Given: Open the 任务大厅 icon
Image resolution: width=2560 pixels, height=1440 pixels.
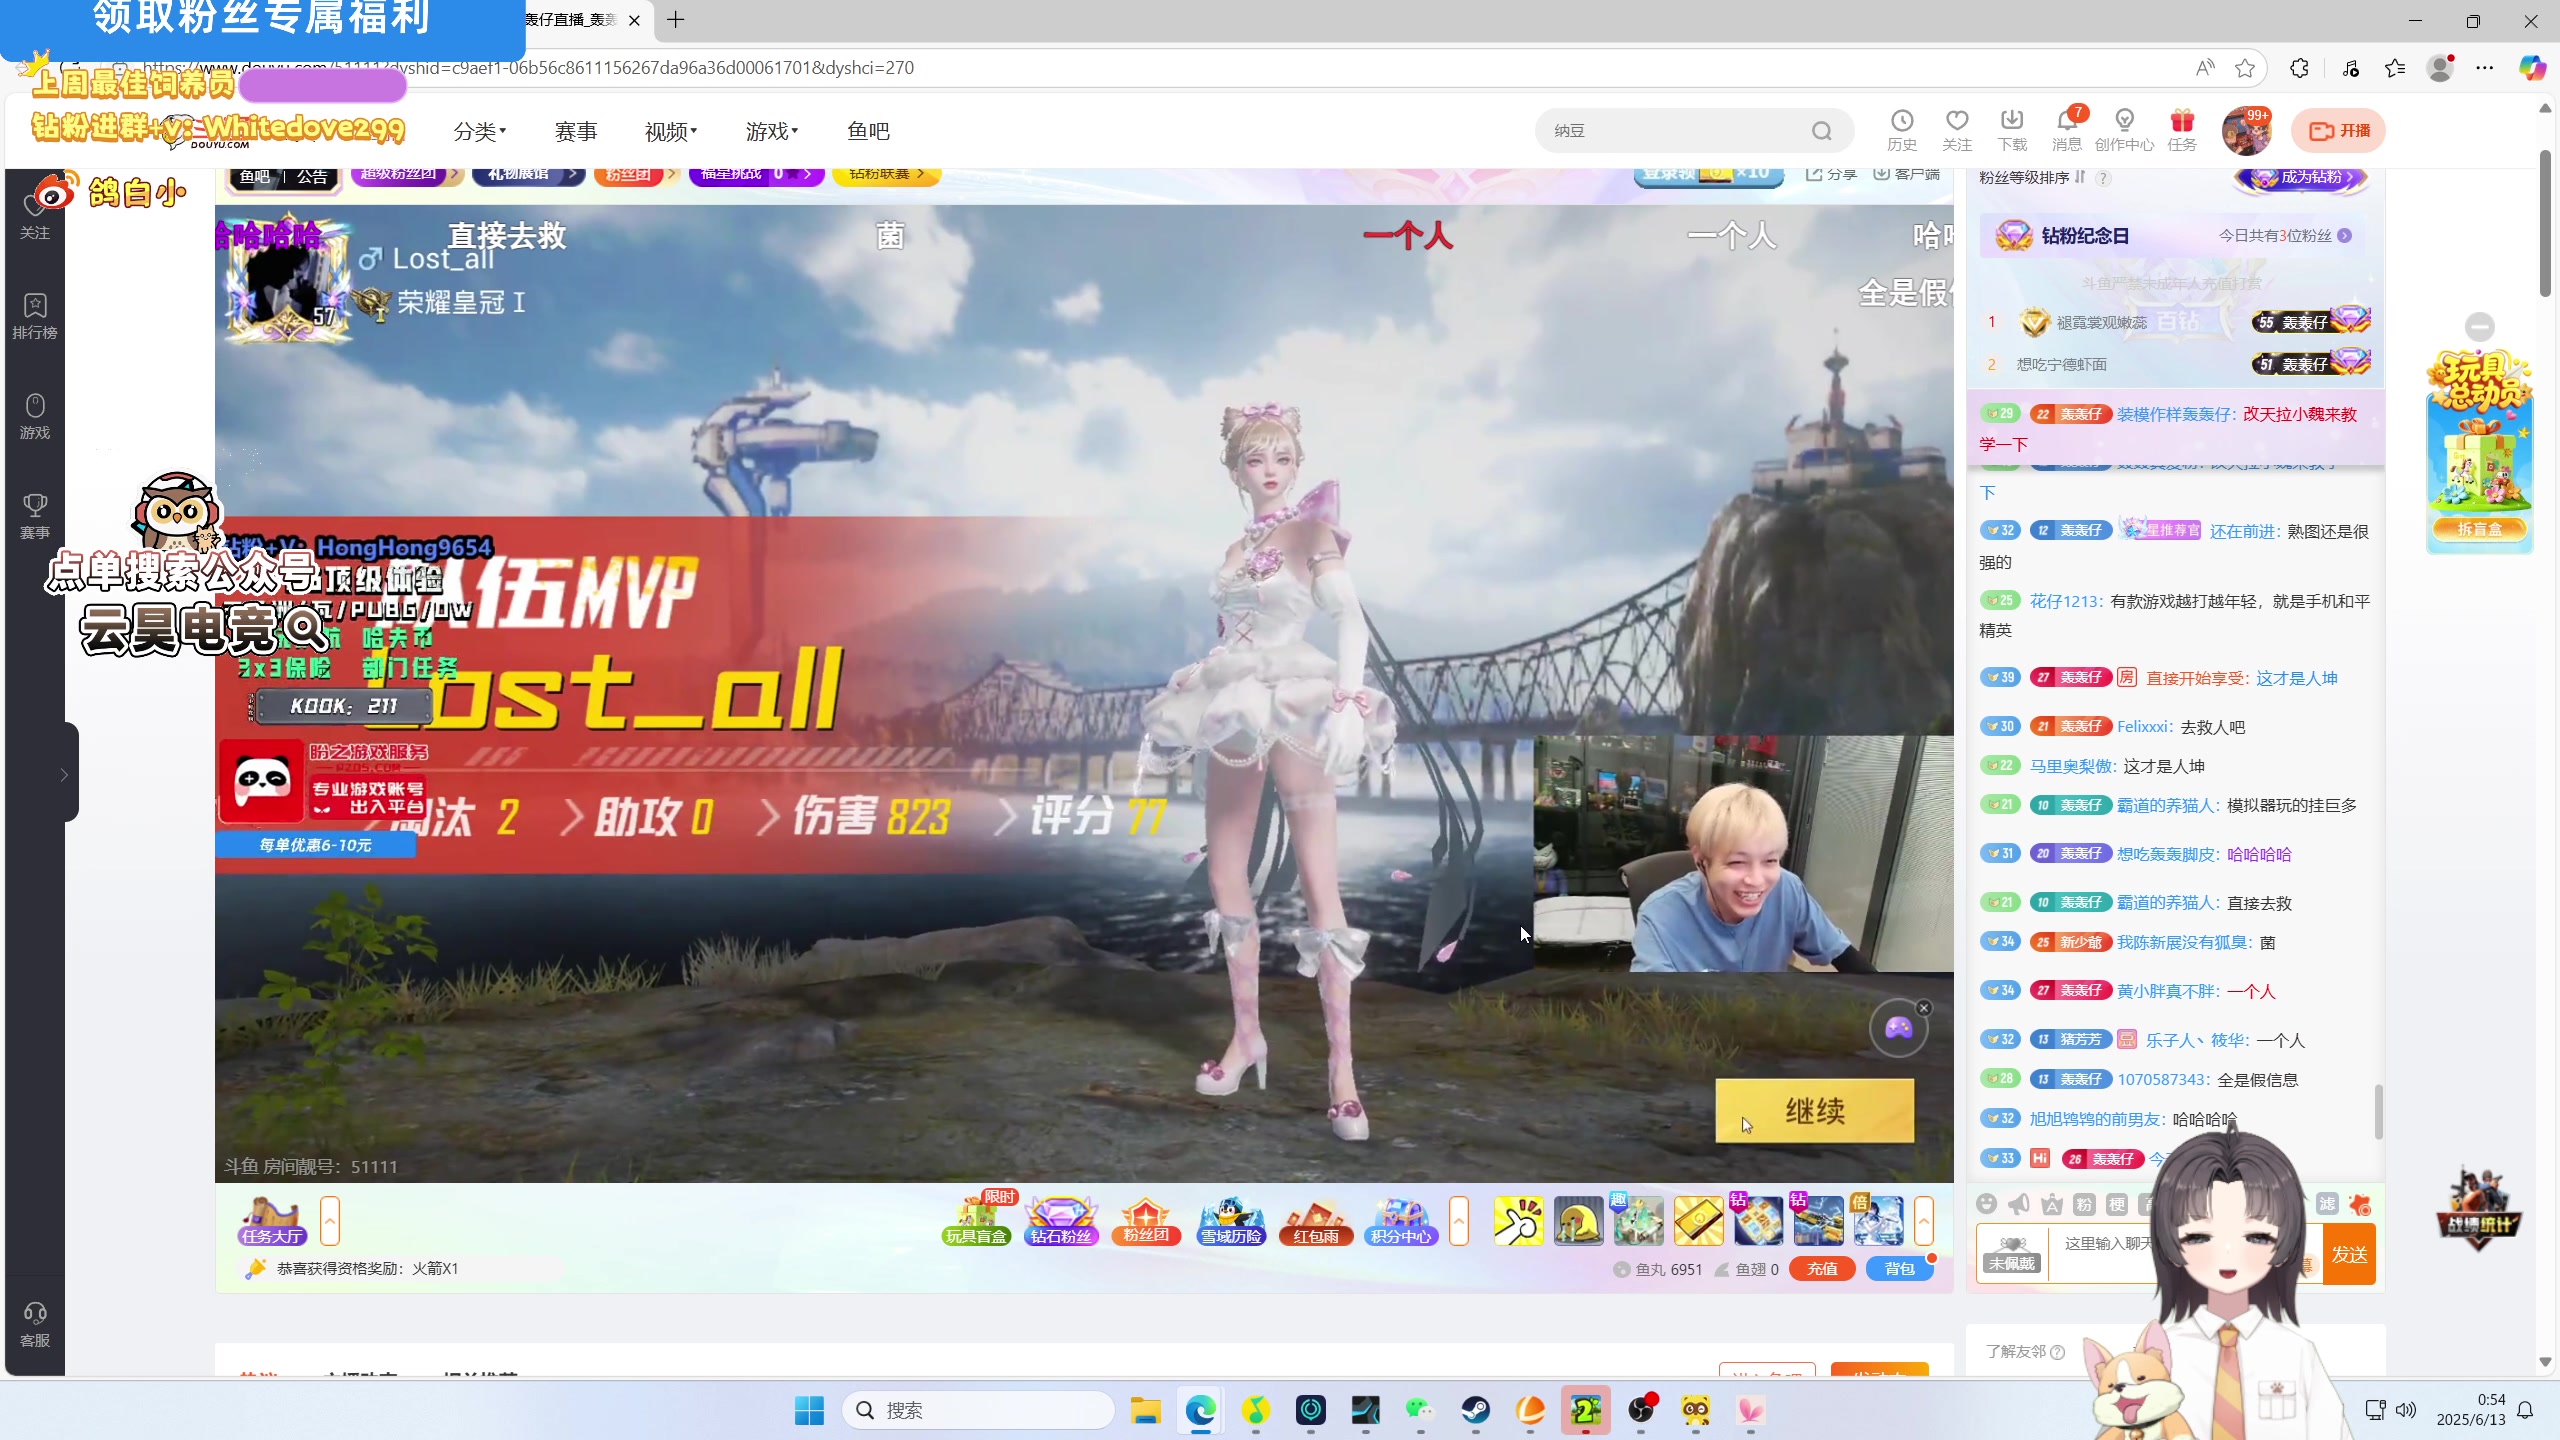Looking at the screenshot, I should pyautogui.click(x=272, y=1221).
